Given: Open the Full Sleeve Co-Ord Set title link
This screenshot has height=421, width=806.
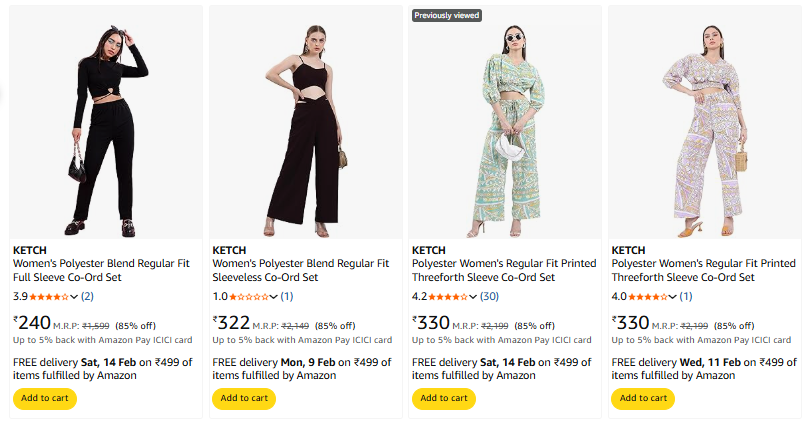Looking at the screenshot, I should 100,270.
